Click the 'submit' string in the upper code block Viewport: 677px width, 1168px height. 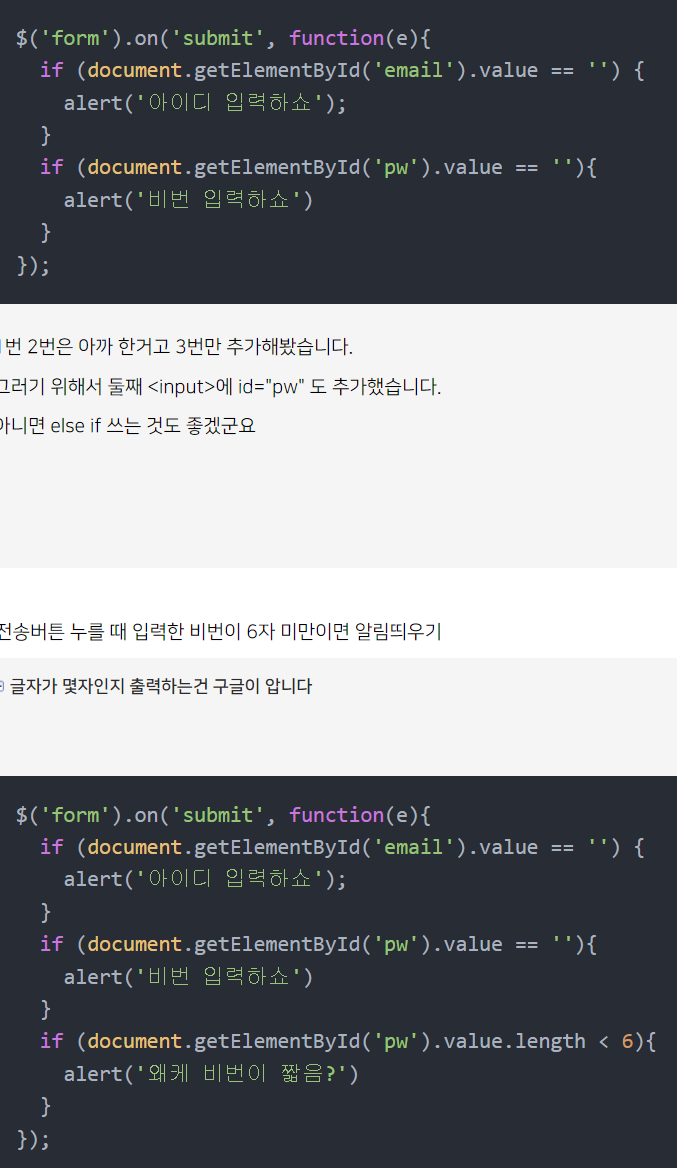217,38
